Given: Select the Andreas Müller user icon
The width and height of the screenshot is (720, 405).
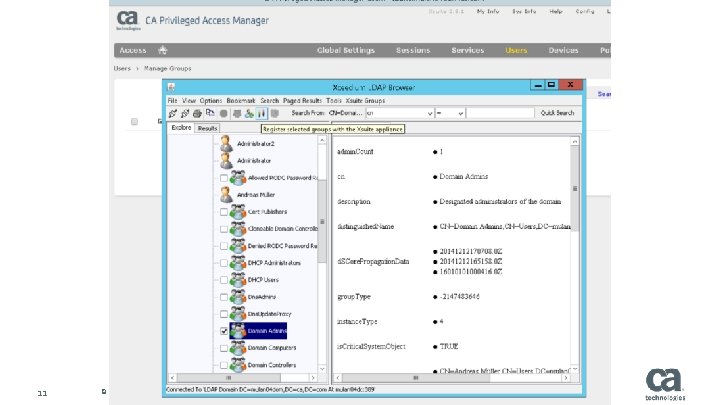Looking at the screenshot, I should 226,195.
